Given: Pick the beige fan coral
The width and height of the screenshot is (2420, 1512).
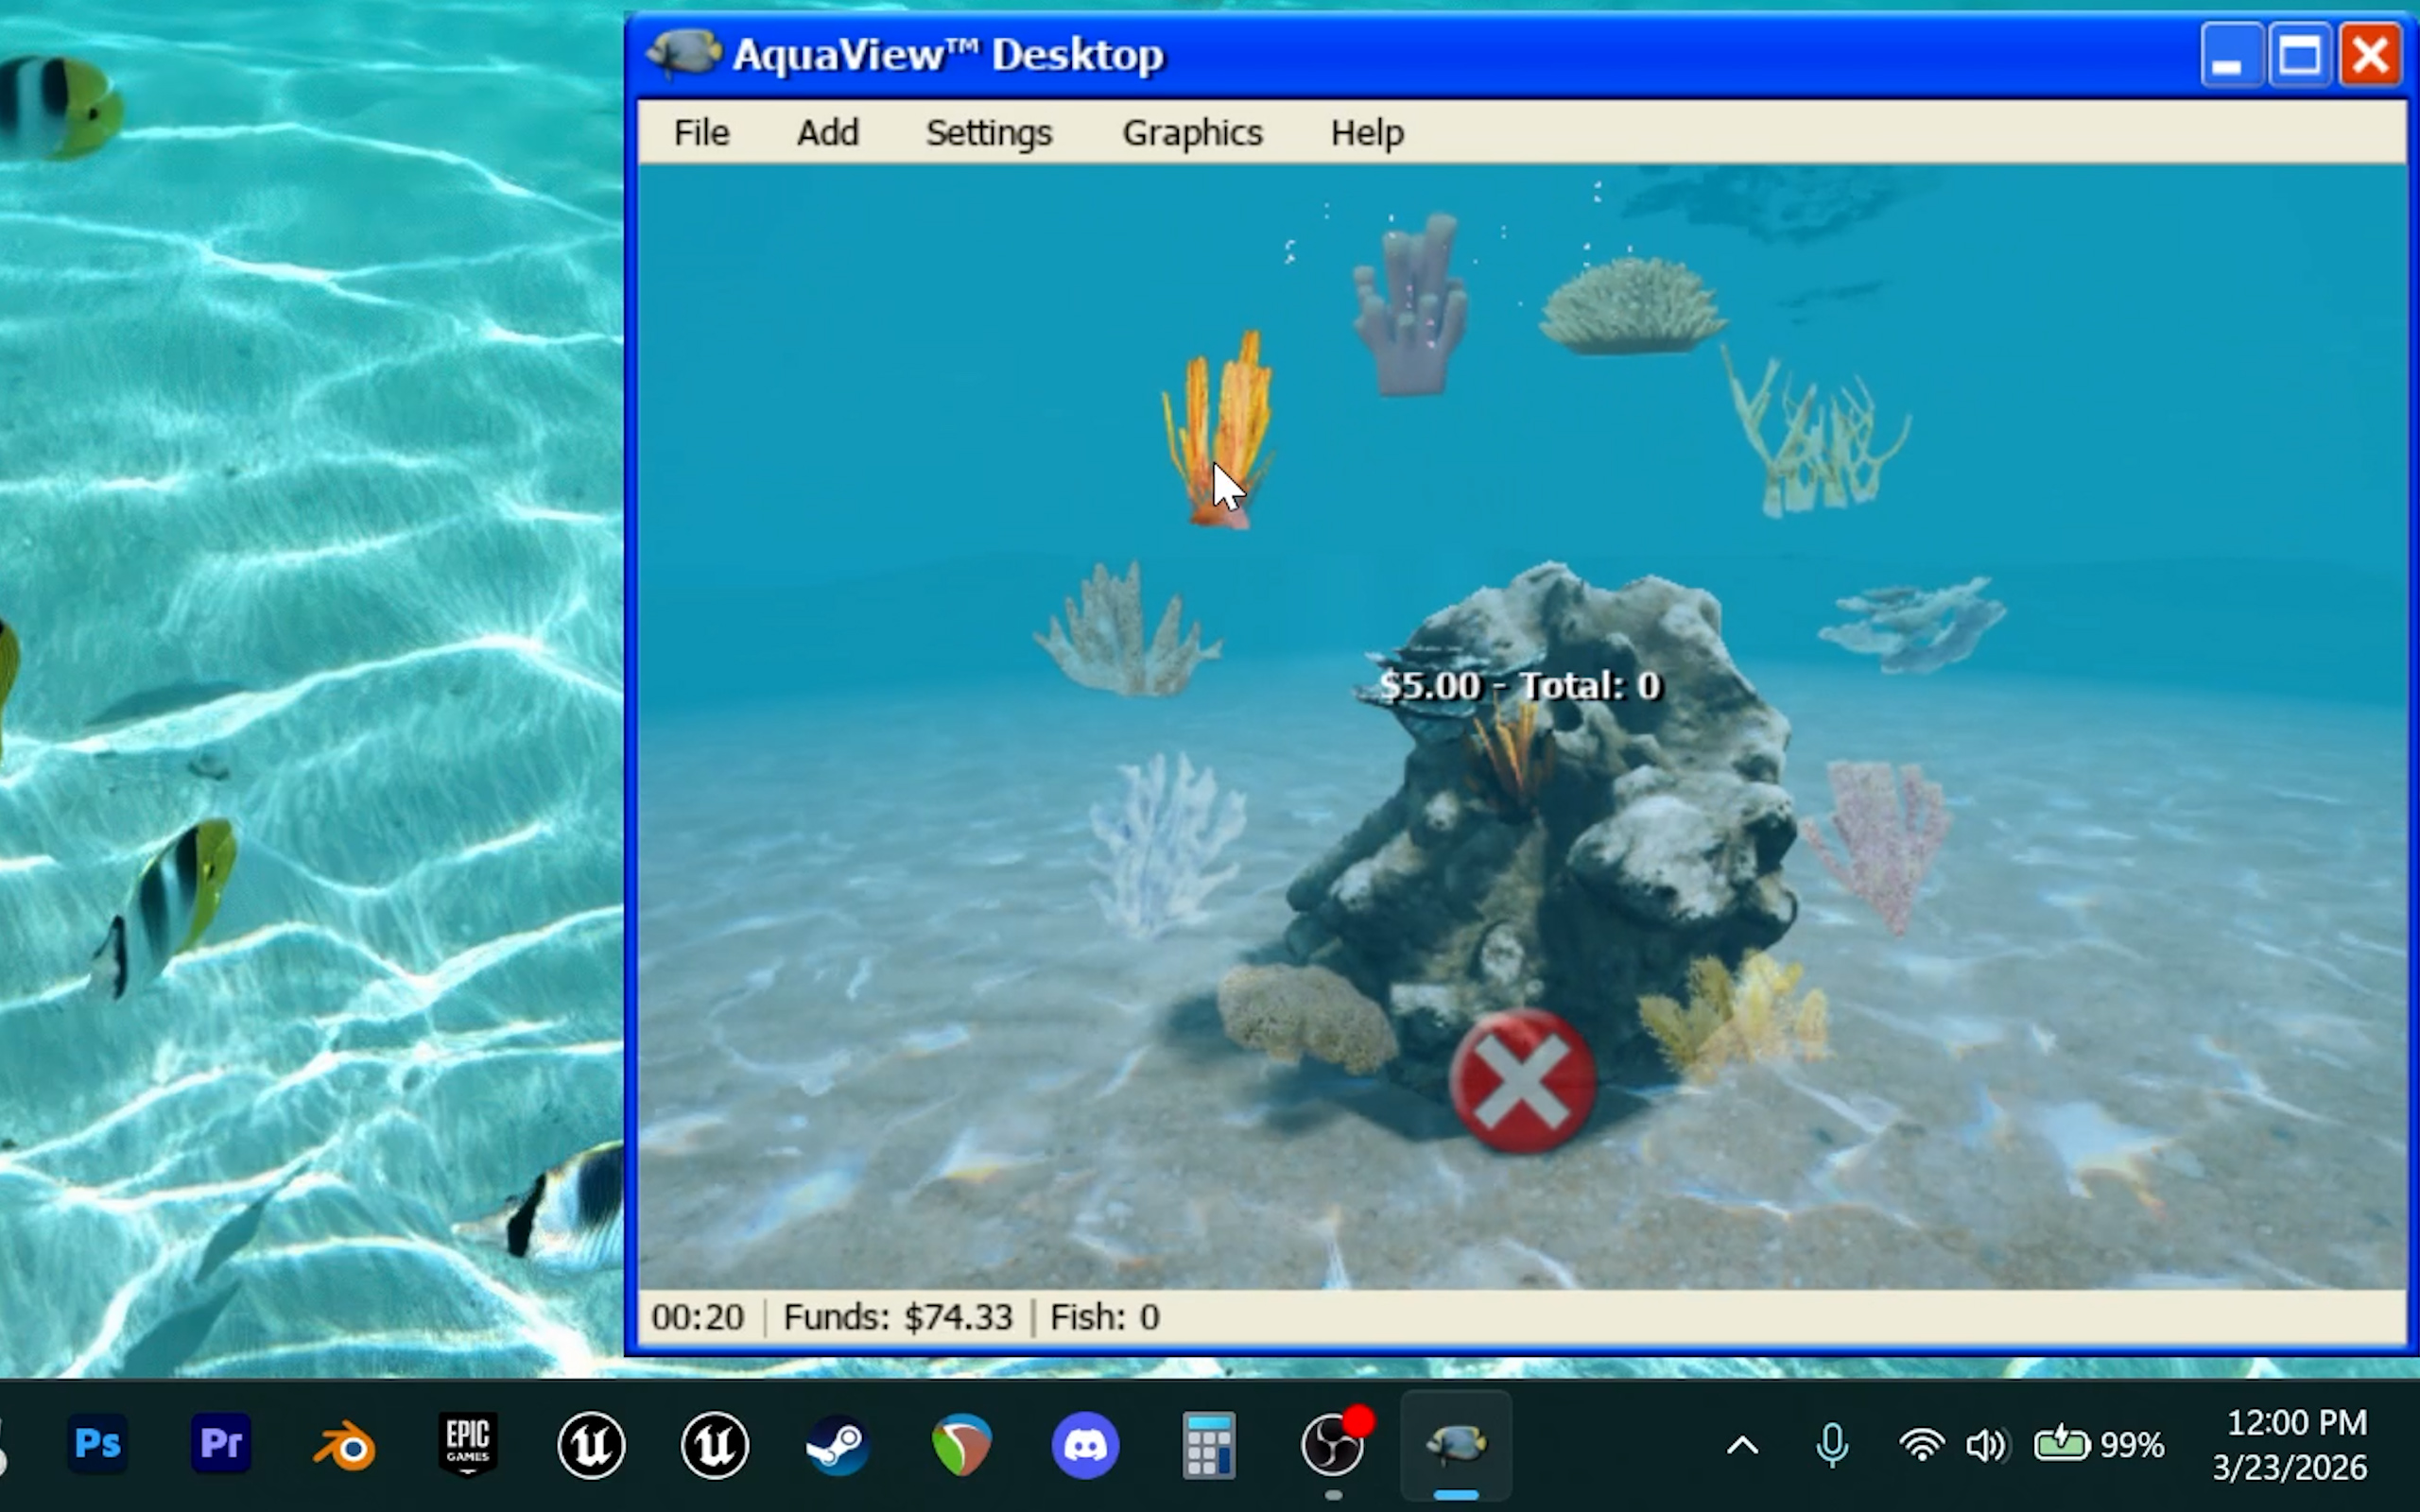Looking at the screenshot, I should click(1125, 635).
